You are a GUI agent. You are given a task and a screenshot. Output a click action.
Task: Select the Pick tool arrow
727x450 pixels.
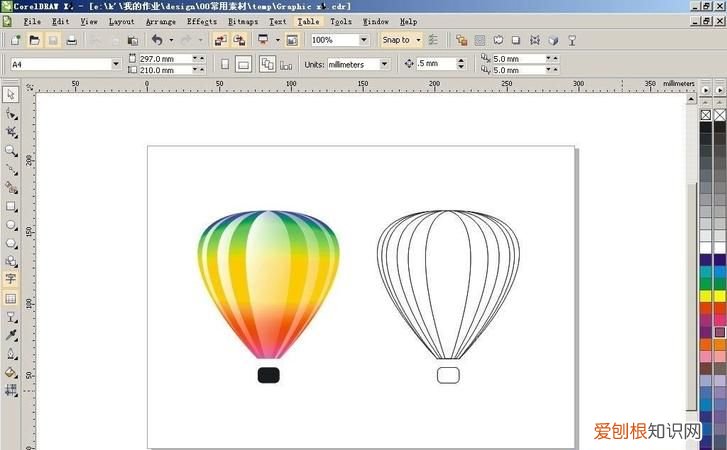click(11, 94)
